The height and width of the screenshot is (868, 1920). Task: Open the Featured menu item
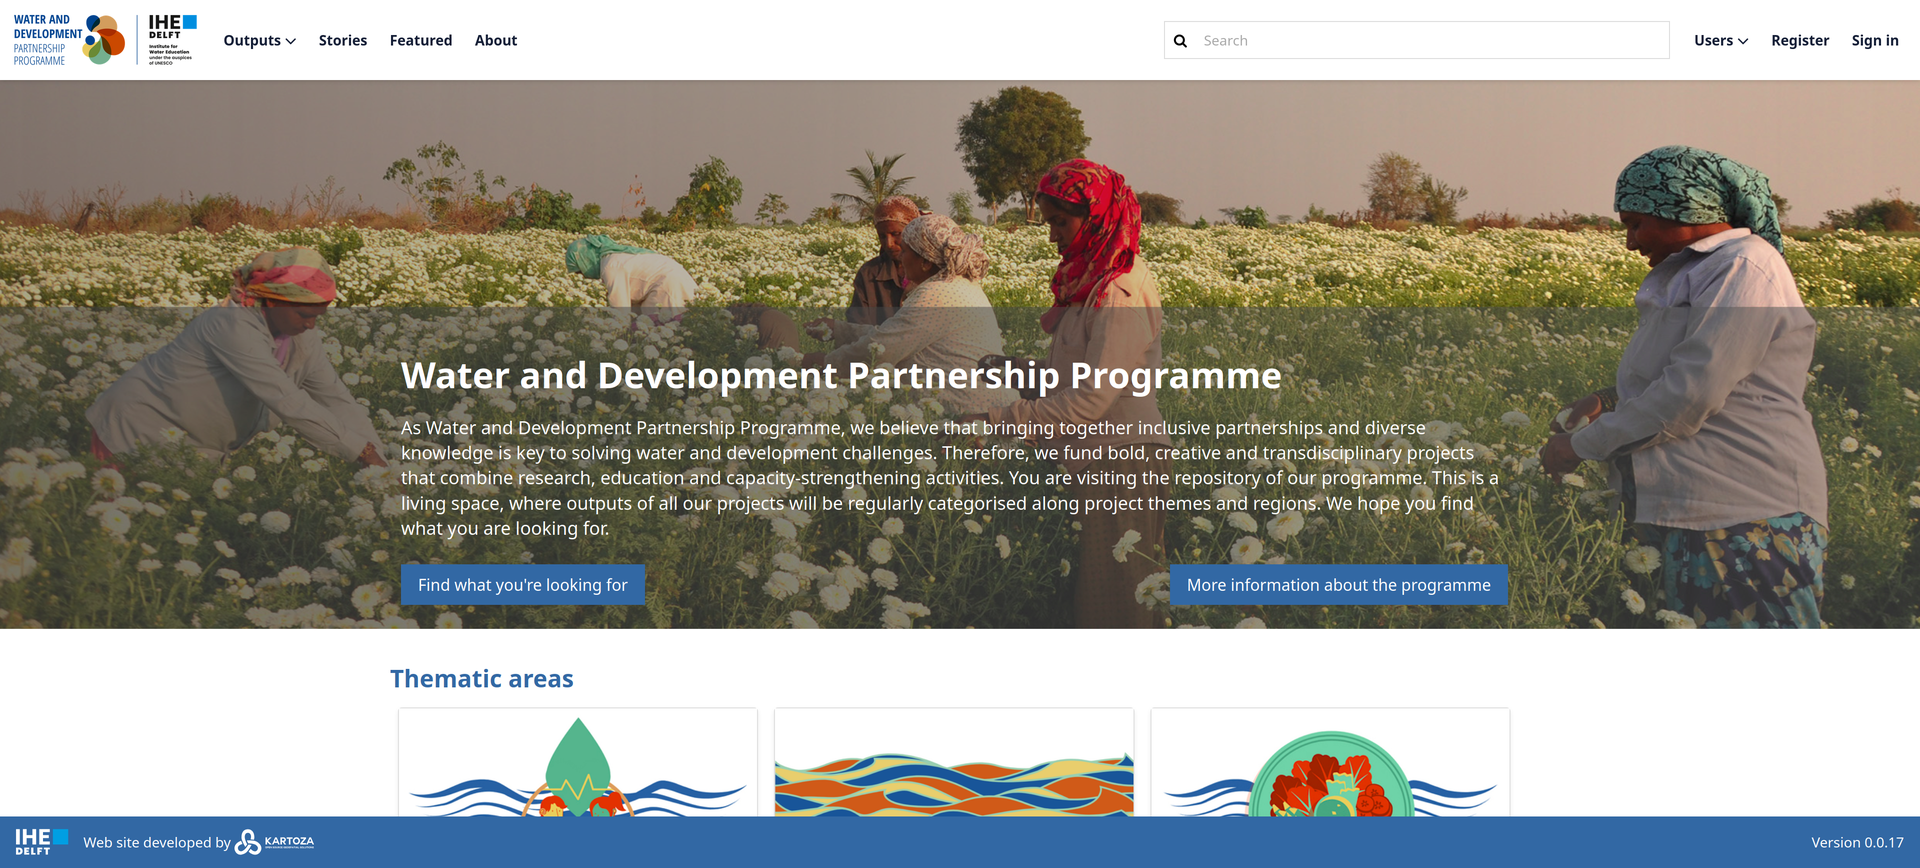(421, 41)
